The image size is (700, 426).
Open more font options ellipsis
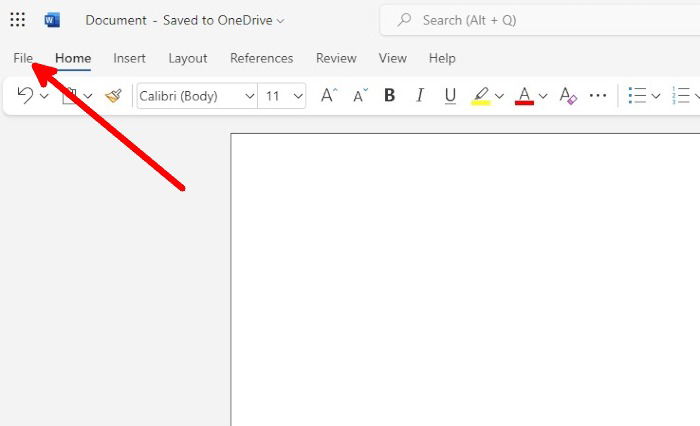(598, 95)
